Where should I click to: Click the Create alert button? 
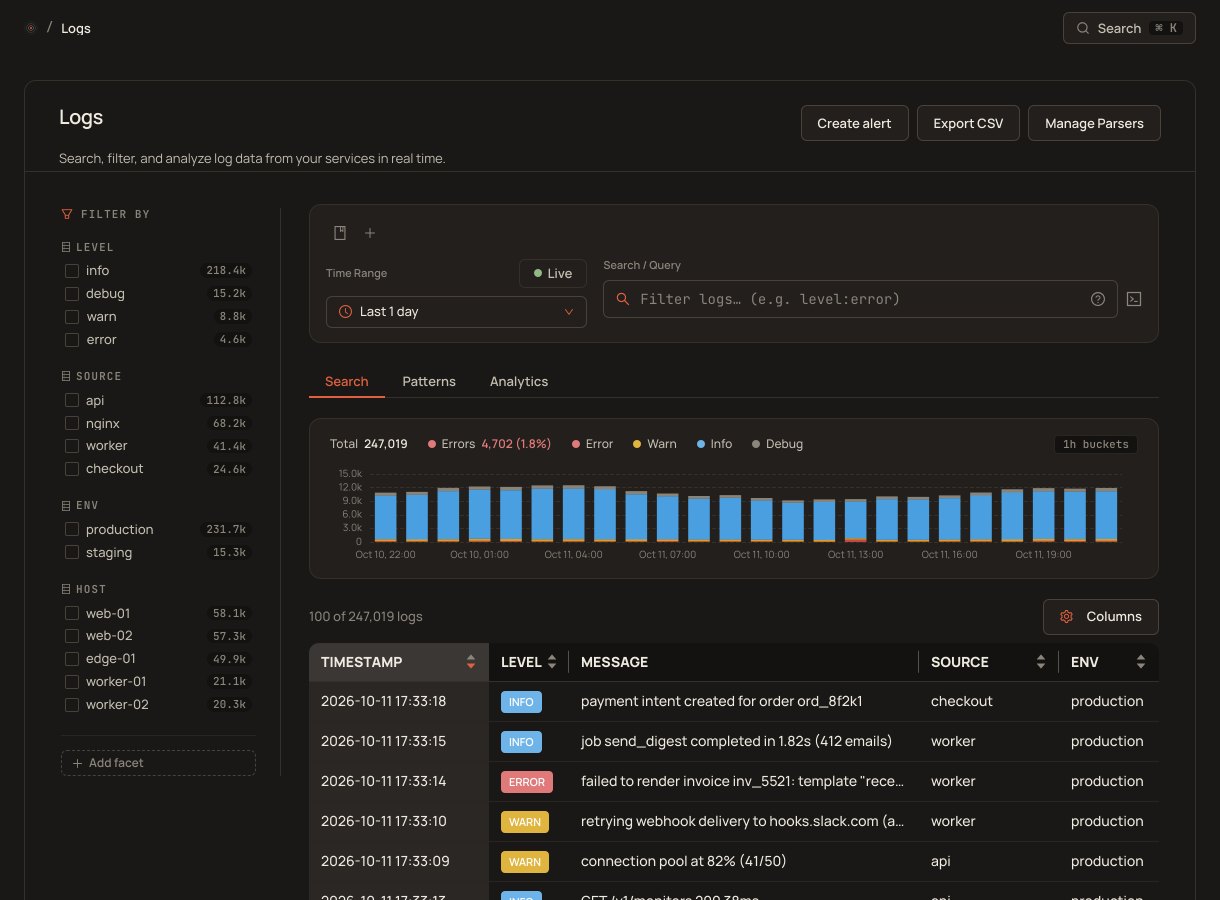point(854,123)
